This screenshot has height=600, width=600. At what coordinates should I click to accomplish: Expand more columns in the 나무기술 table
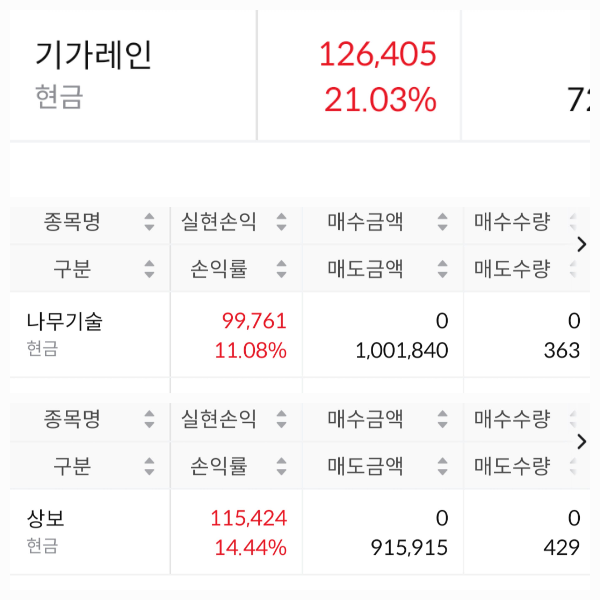coord(582,244)
